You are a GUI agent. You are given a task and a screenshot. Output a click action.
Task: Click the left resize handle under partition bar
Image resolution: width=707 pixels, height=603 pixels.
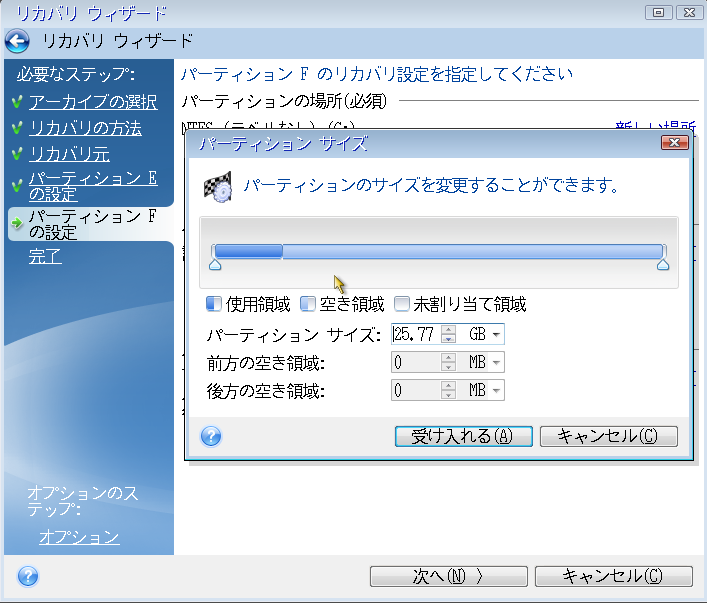(x=214, y=265)
